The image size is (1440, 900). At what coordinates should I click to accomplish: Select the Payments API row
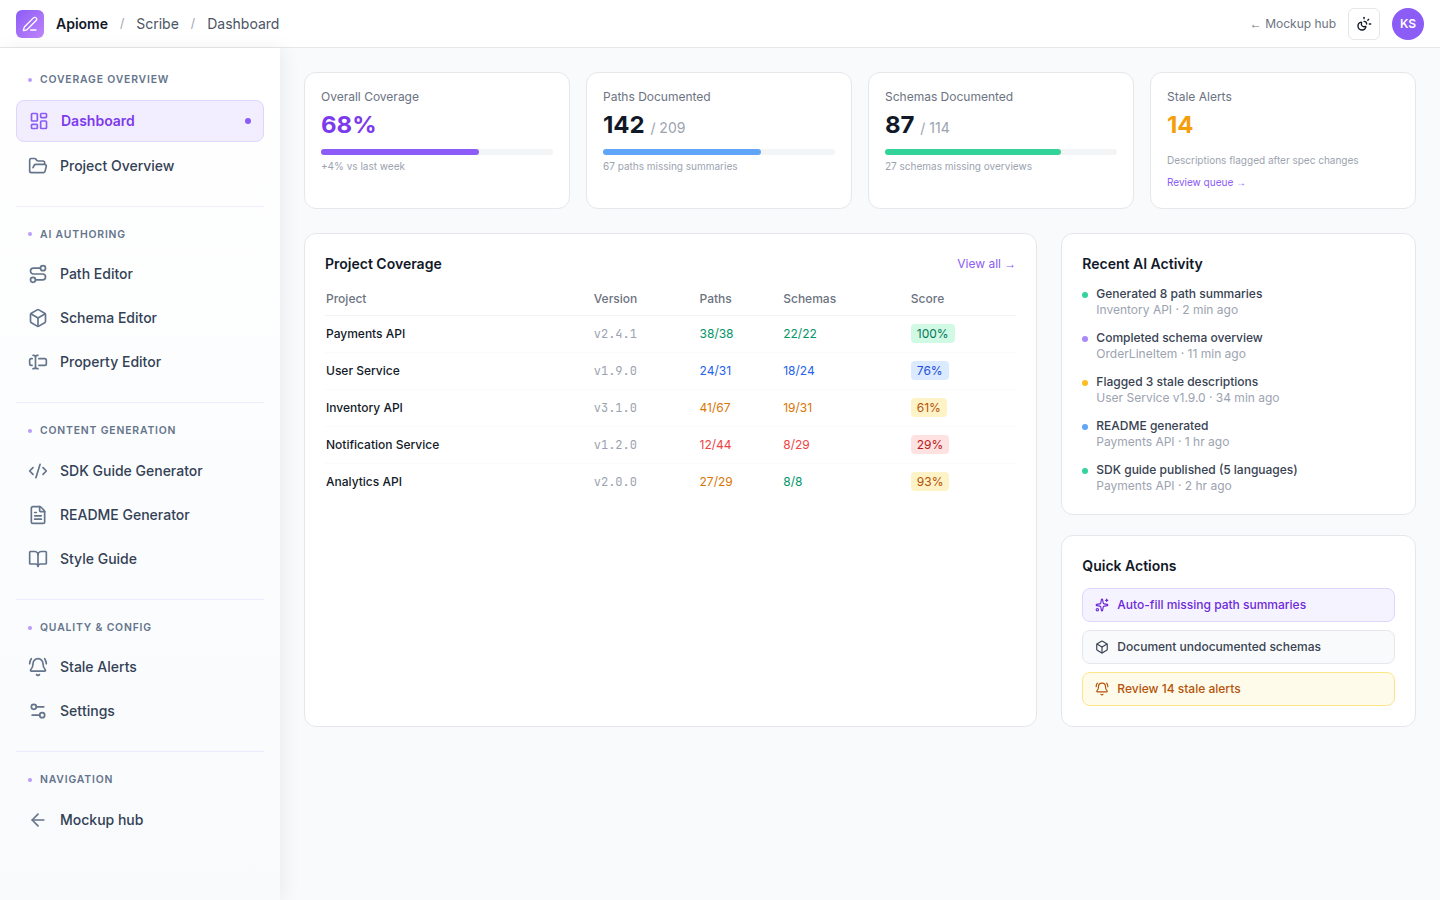[x=670, y=334]
